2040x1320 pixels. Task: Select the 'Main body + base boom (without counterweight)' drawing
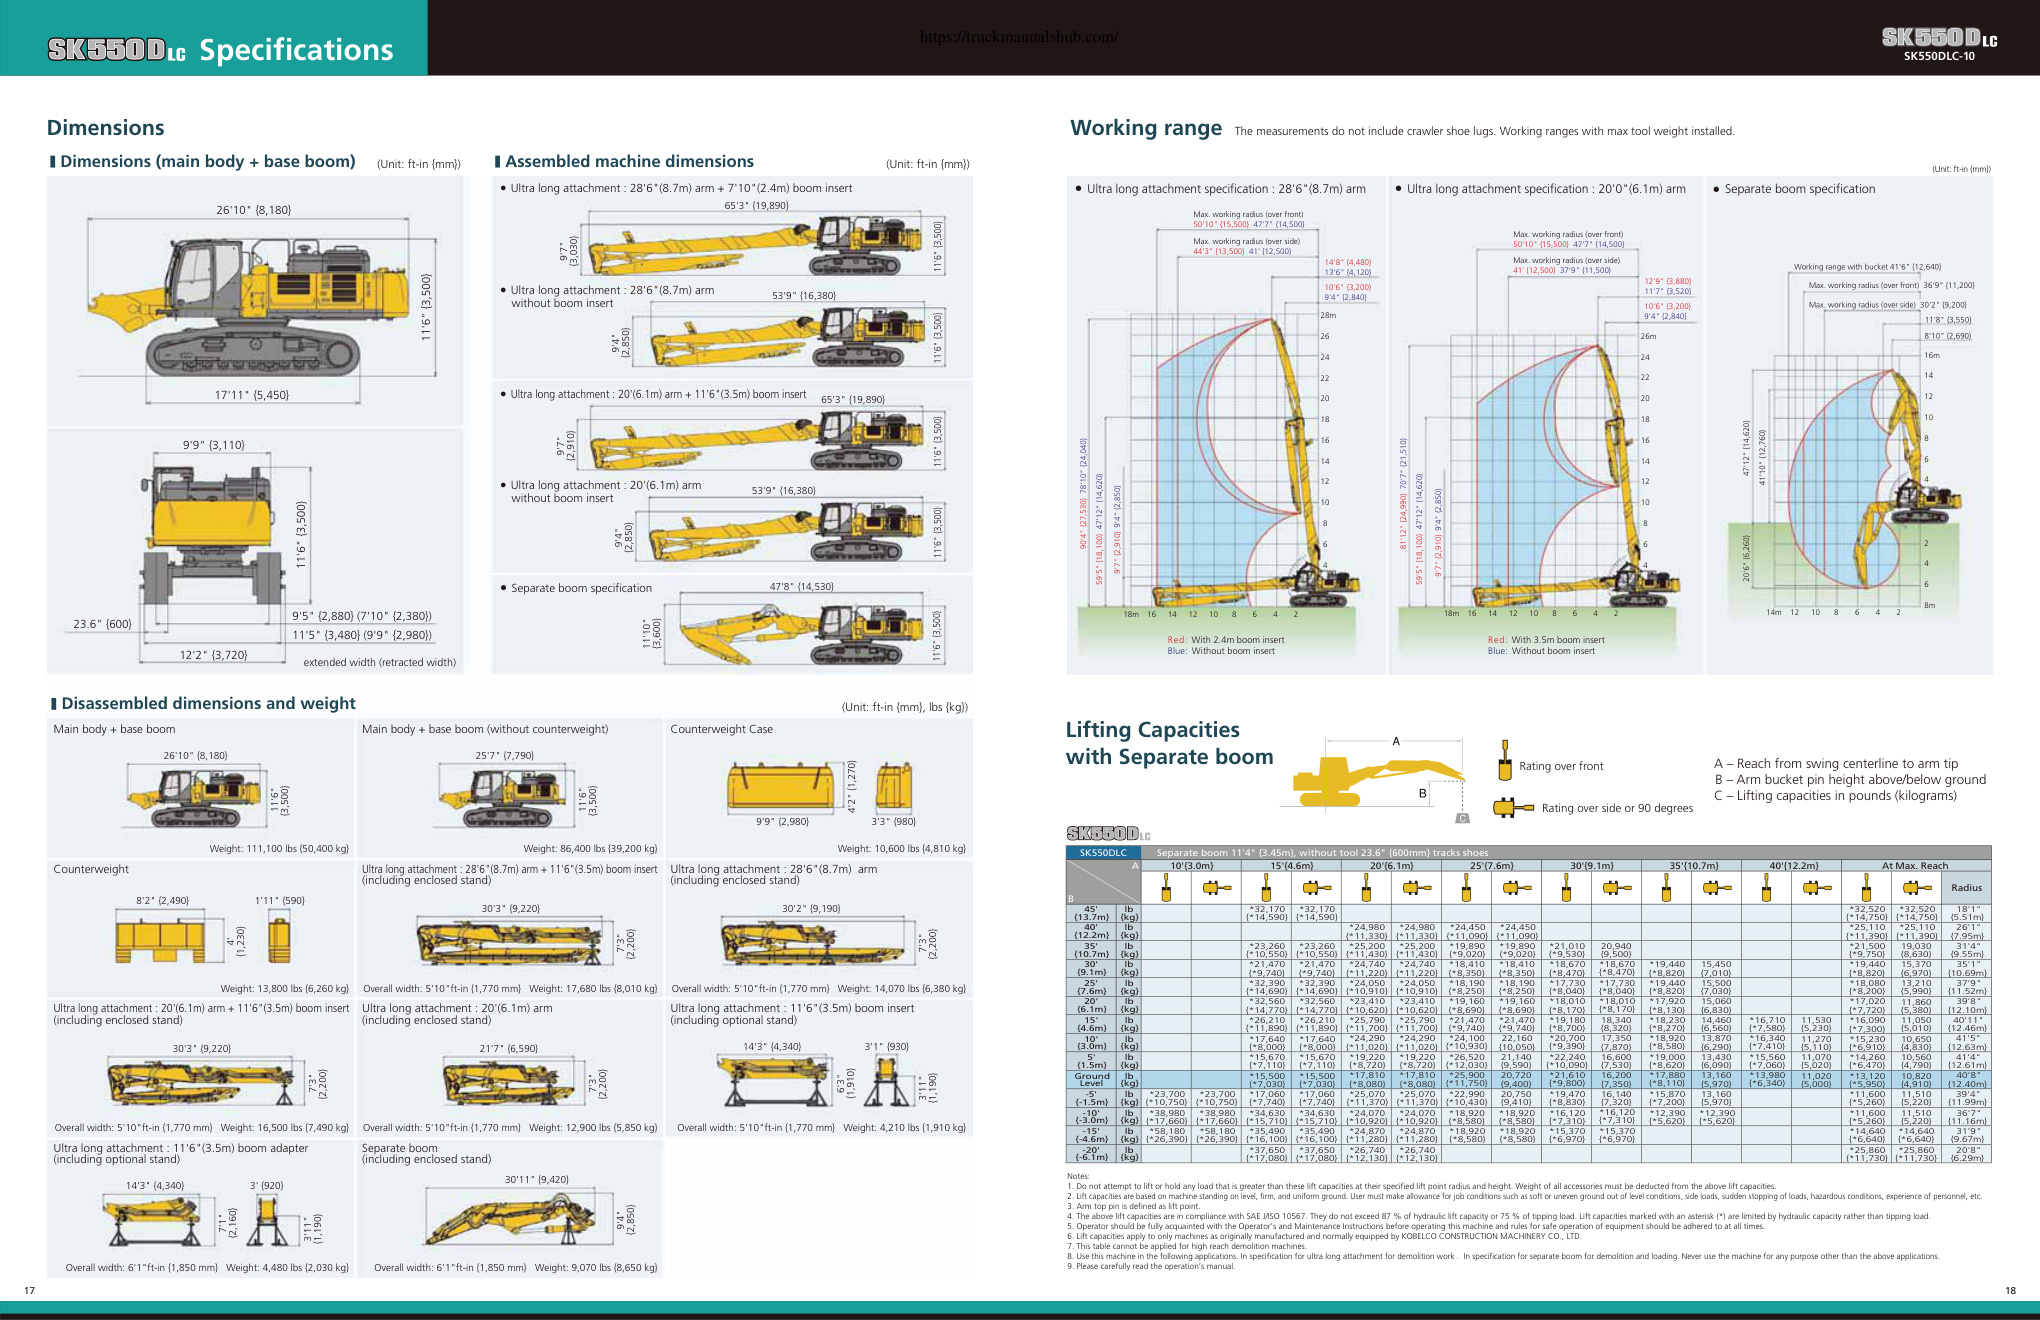(505, 798)
